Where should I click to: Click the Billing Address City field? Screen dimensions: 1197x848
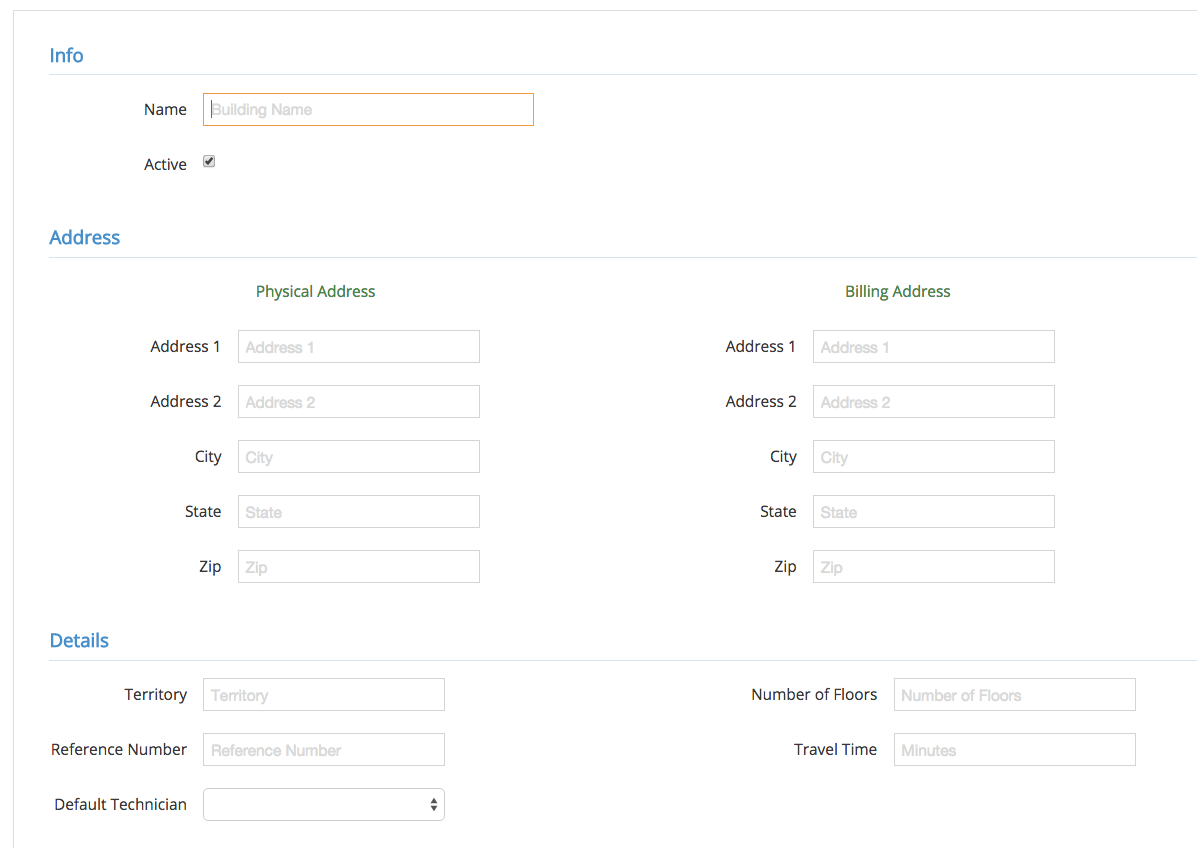(x=934, y=456)
